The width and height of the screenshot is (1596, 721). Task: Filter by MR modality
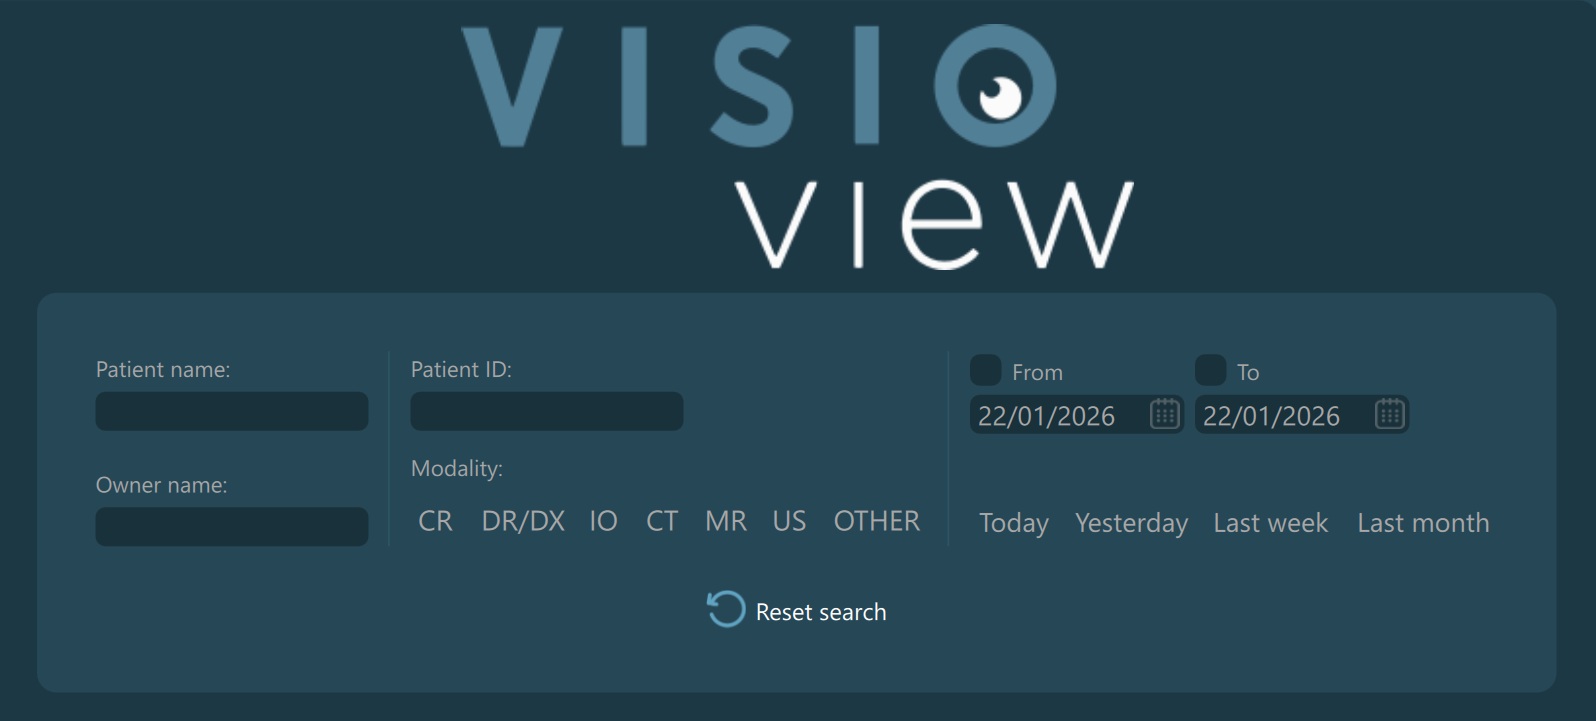(x=726, y=521)
